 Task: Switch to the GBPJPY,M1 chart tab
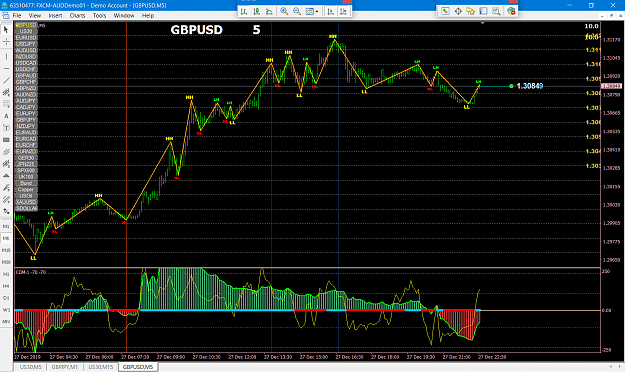(x=65, y=367)
